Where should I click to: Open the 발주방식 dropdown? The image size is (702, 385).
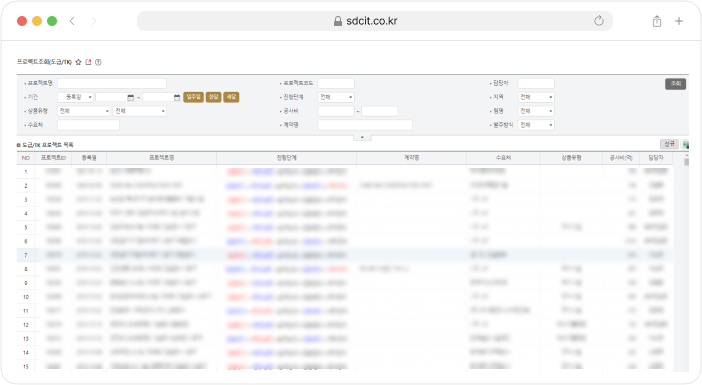coord(536,125)
